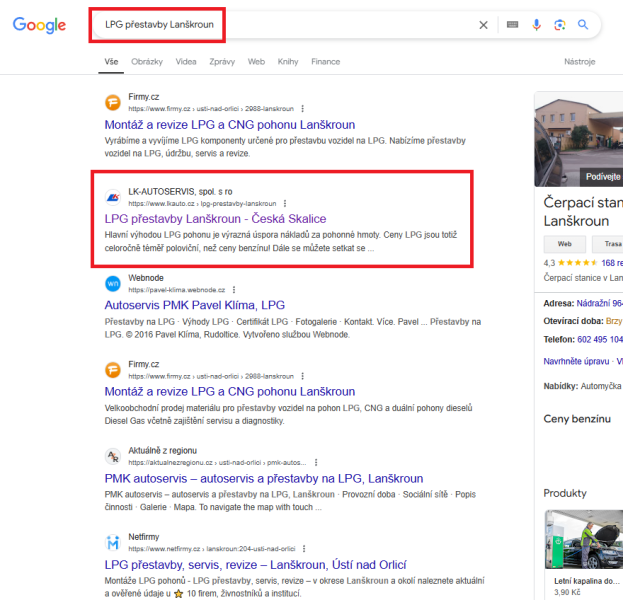Screen dimensions: 623x600
Task: Open the Zprávy tab
Action: tap(222, 62)
